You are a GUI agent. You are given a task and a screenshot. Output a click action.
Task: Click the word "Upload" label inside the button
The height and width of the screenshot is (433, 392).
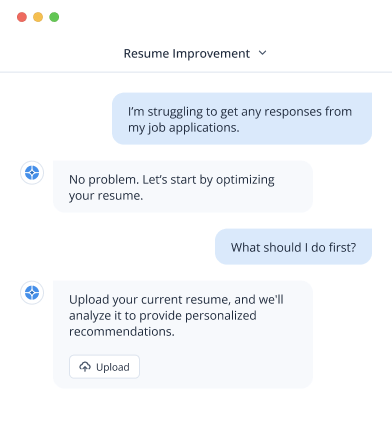click(113, 367)
